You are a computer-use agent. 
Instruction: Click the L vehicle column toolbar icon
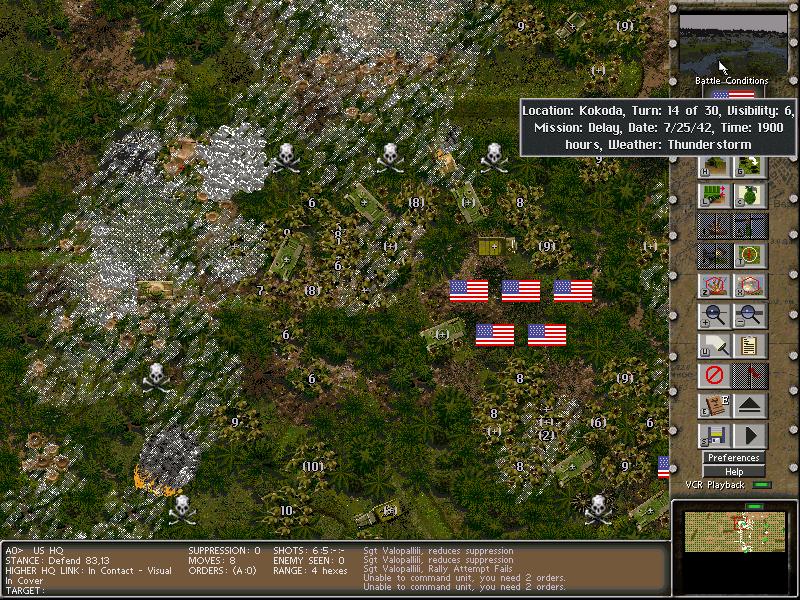[x=713, y=194]
